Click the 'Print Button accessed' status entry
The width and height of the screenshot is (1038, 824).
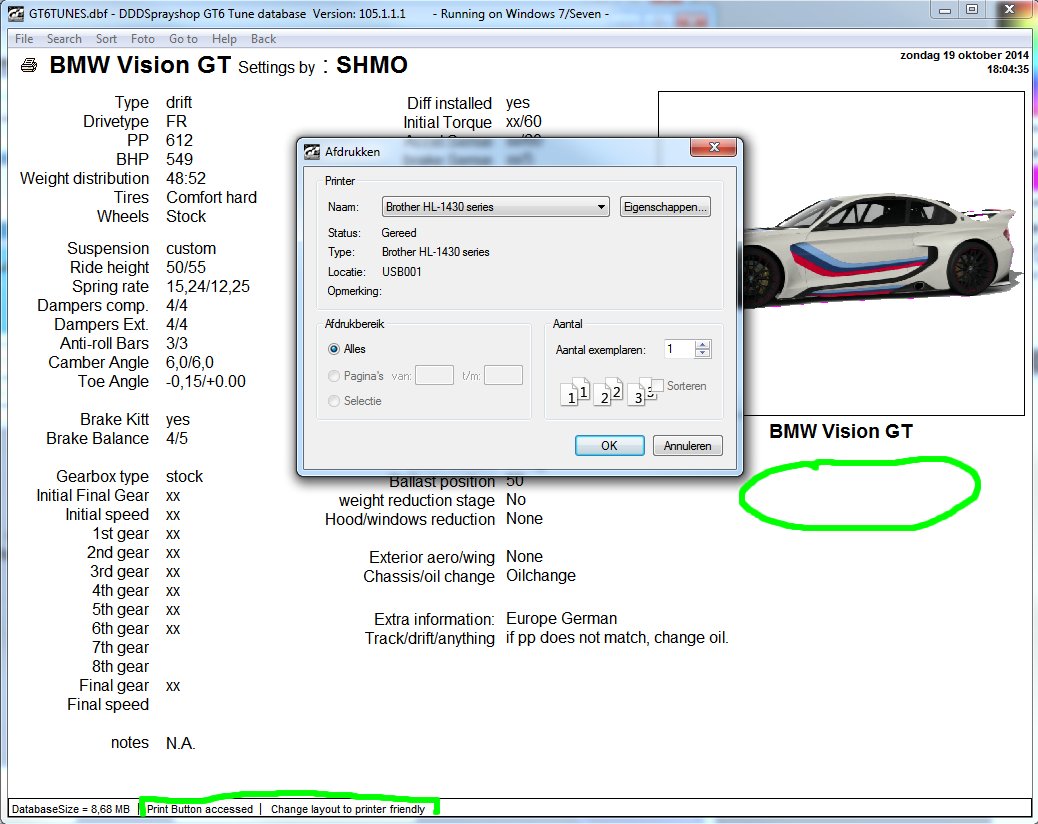200,809
